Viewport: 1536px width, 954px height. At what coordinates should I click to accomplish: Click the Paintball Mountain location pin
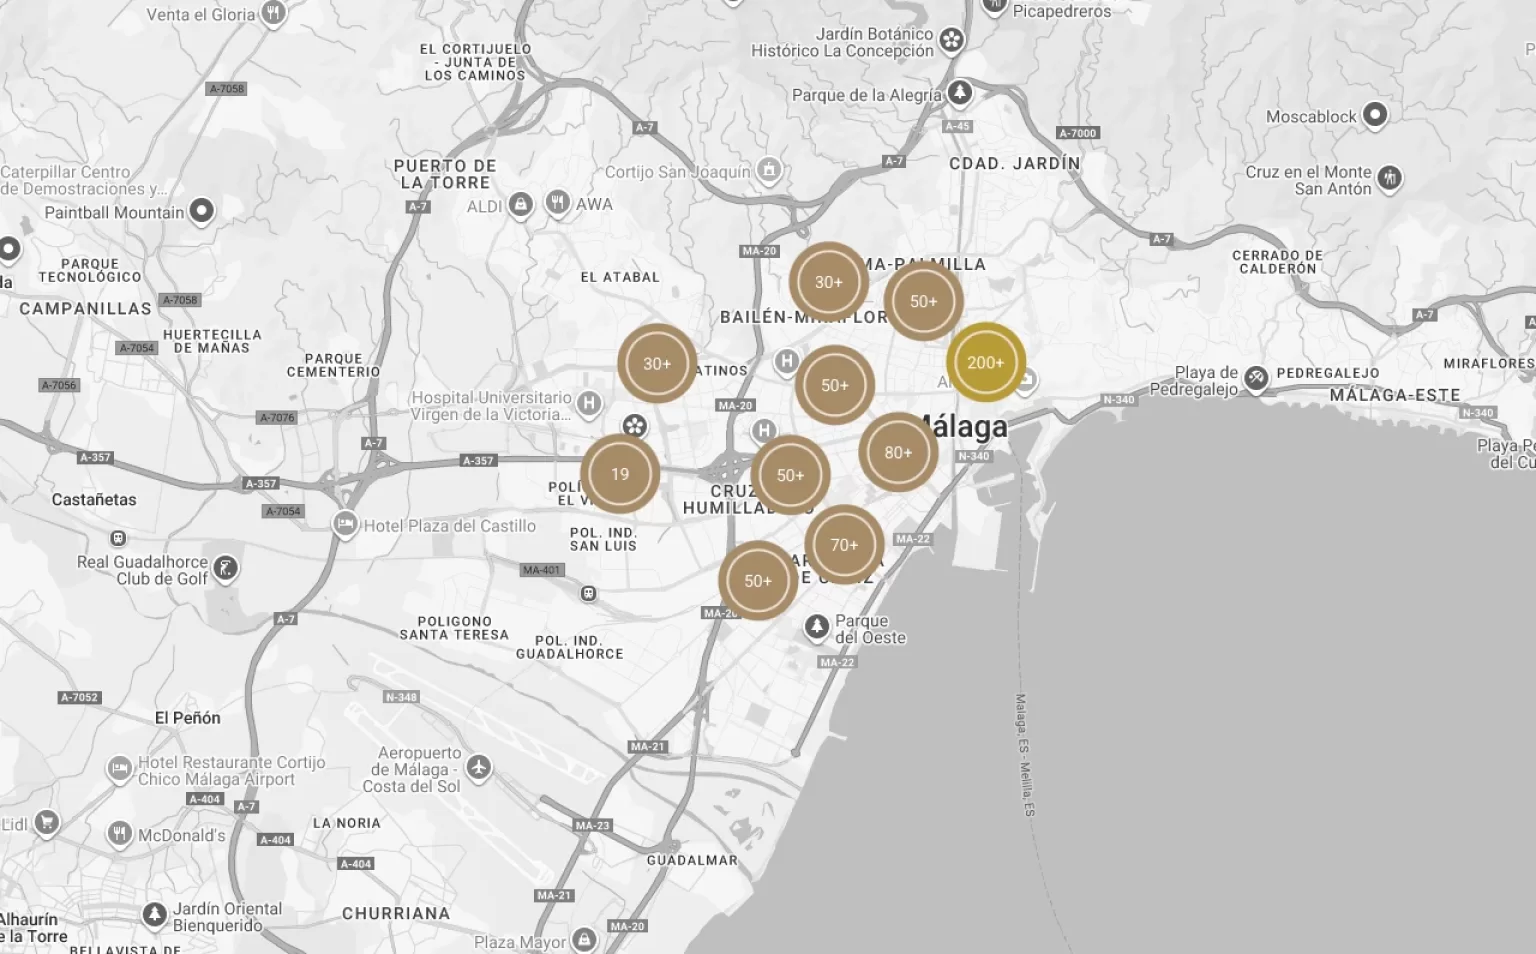(202, 211)
